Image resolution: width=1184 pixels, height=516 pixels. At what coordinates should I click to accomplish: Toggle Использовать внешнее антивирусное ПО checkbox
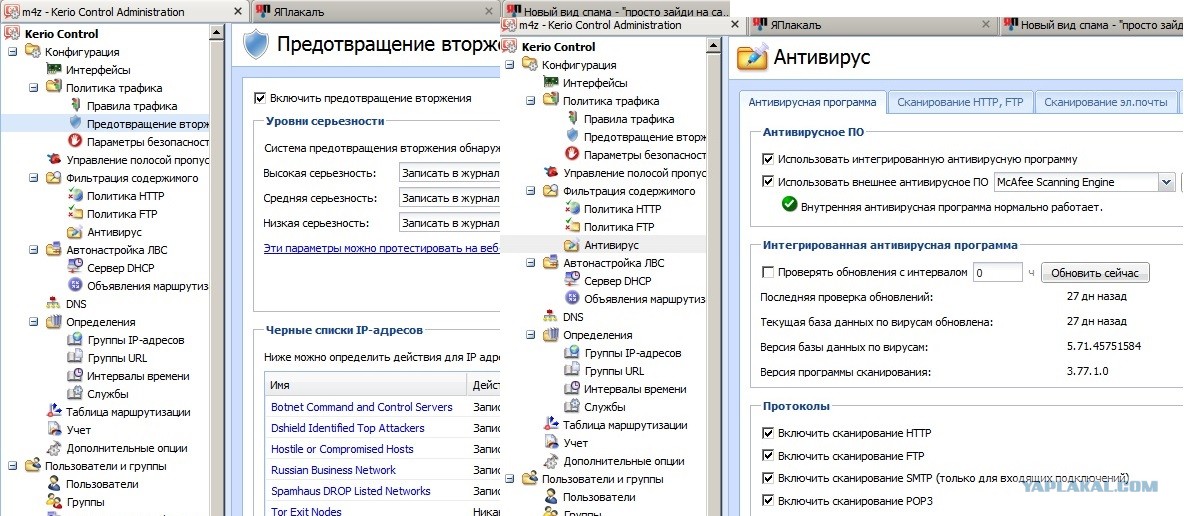(x=768, y=182)
